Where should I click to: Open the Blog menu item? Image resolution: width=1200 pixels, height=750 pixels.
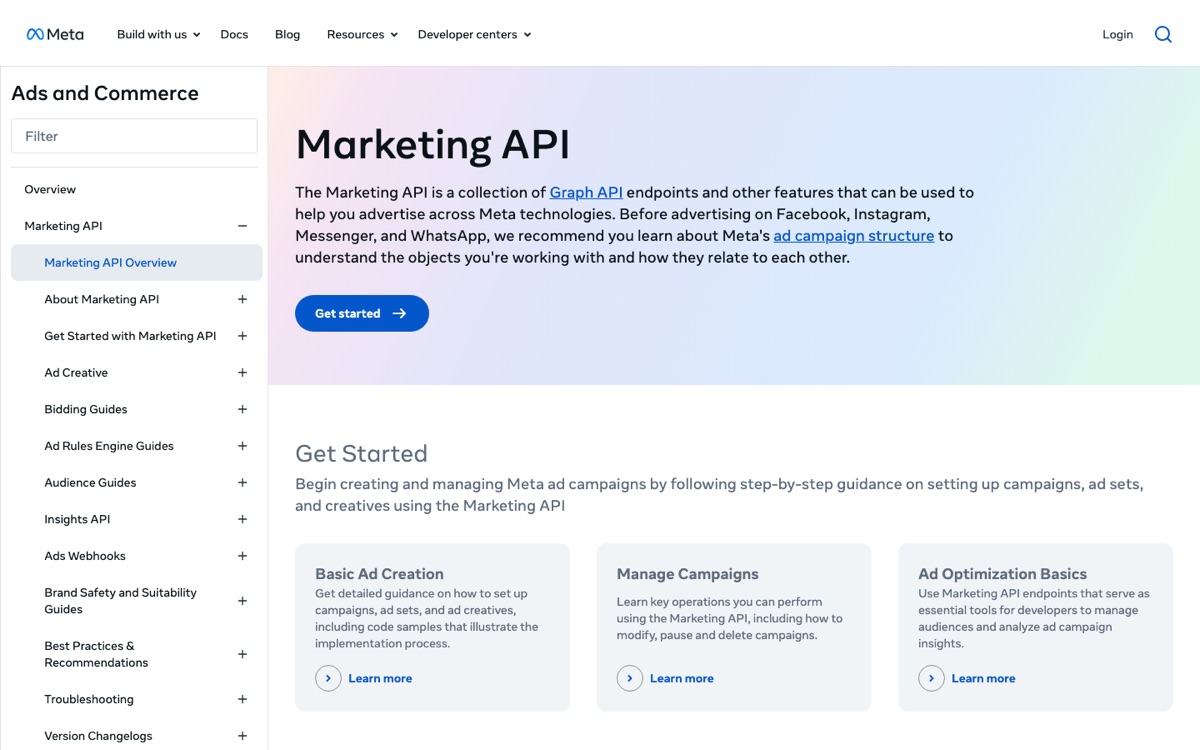pyautogui.click(x=287, y=34)
